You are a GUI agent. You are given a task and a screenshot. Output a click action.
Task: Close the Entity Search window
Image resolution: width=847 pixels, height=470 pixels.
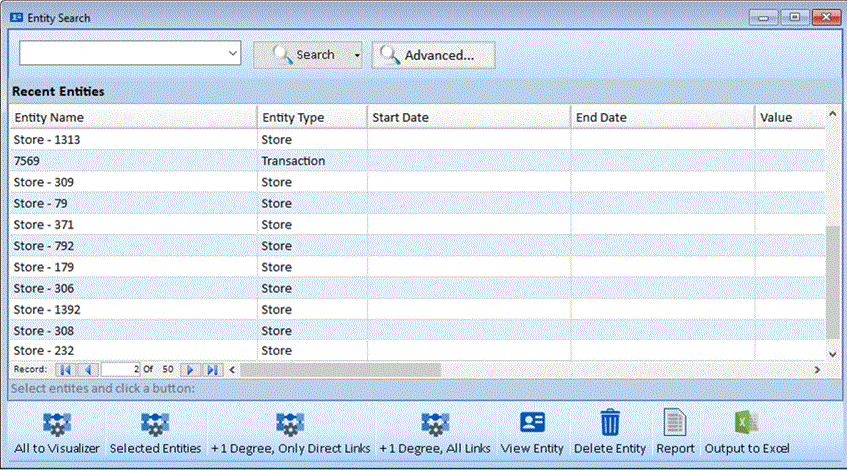coord(826,17)
